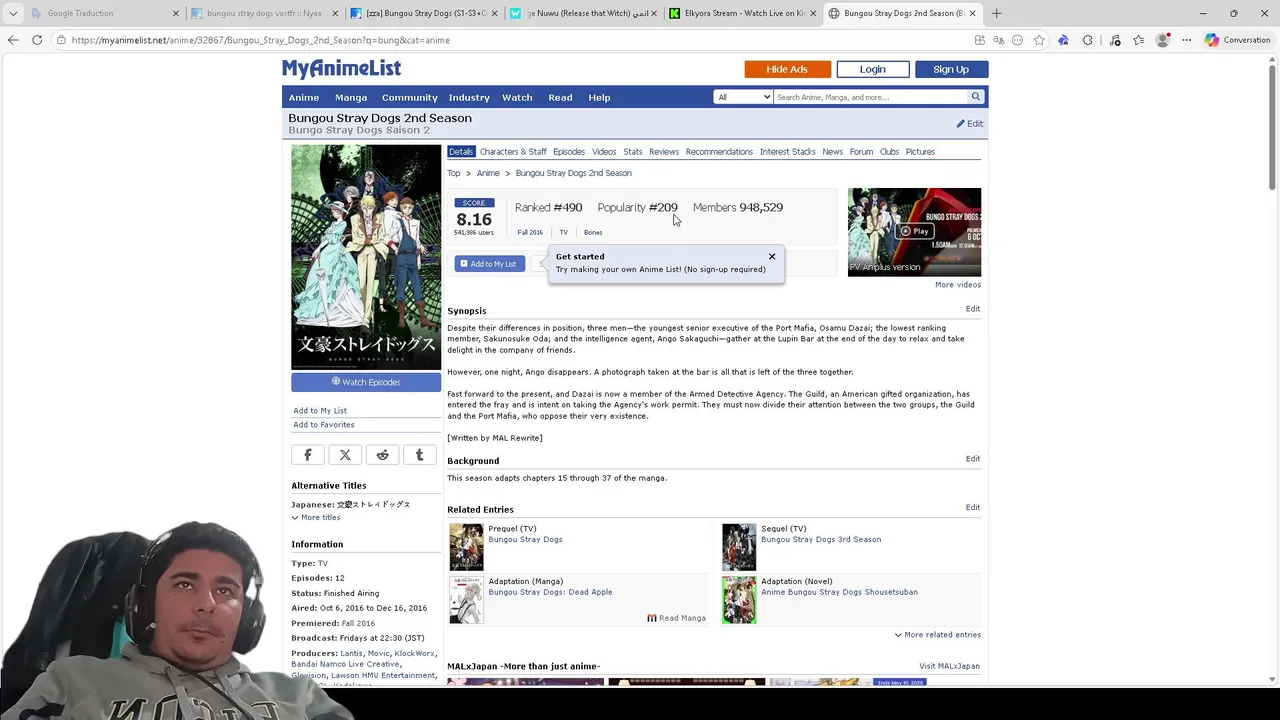This screenshot has height=720, width=1280.
Task: Open the Manga navigation menu
Action: tap(351, 97)
